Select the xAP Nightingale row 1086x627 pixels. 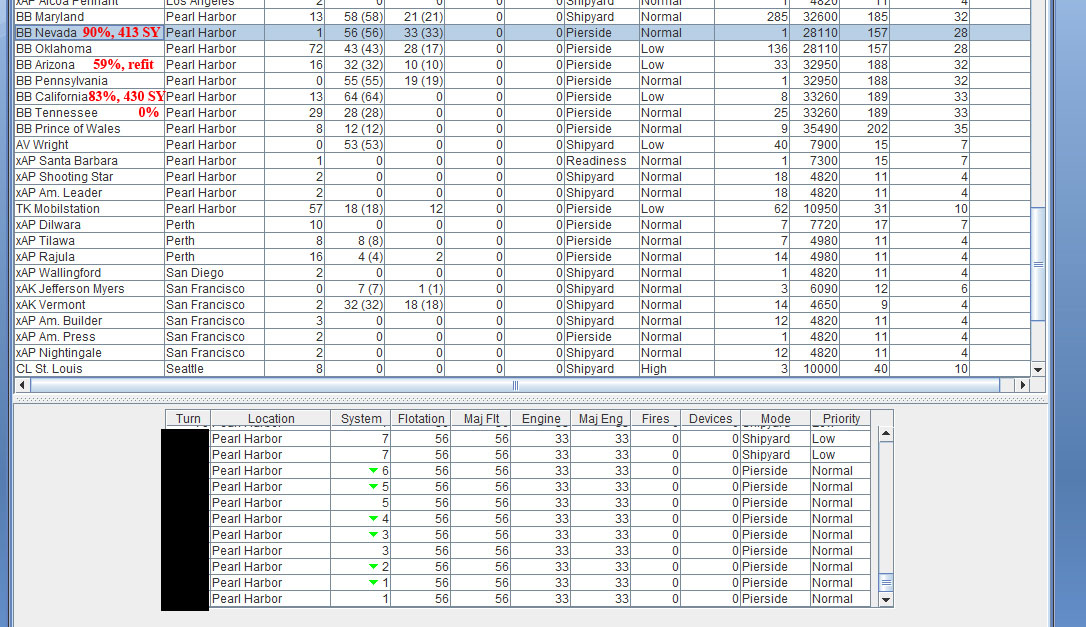tap(522, 353)
